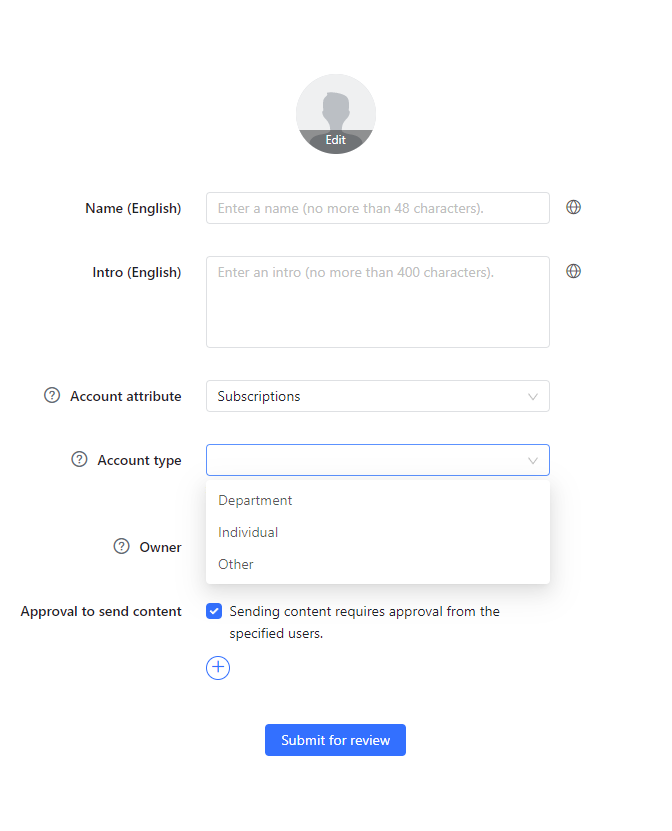Open the Account attribute dropdown
This screenshot has height=831, width=672.
tap(377, 396)
